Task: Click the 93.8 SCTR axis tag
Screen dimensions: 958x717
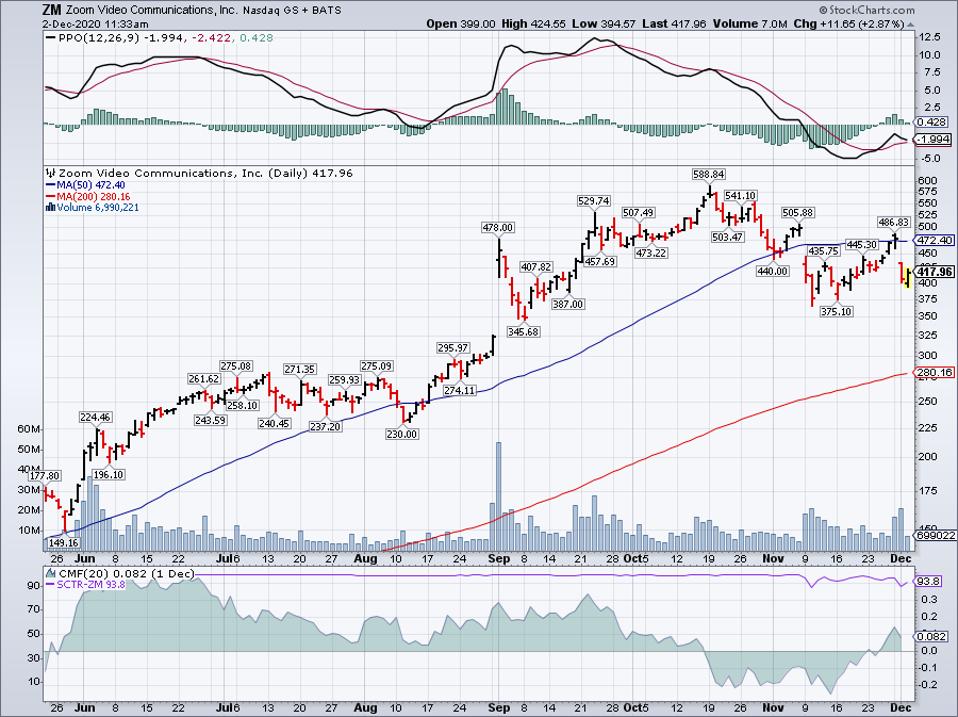Action: [928, 581]
